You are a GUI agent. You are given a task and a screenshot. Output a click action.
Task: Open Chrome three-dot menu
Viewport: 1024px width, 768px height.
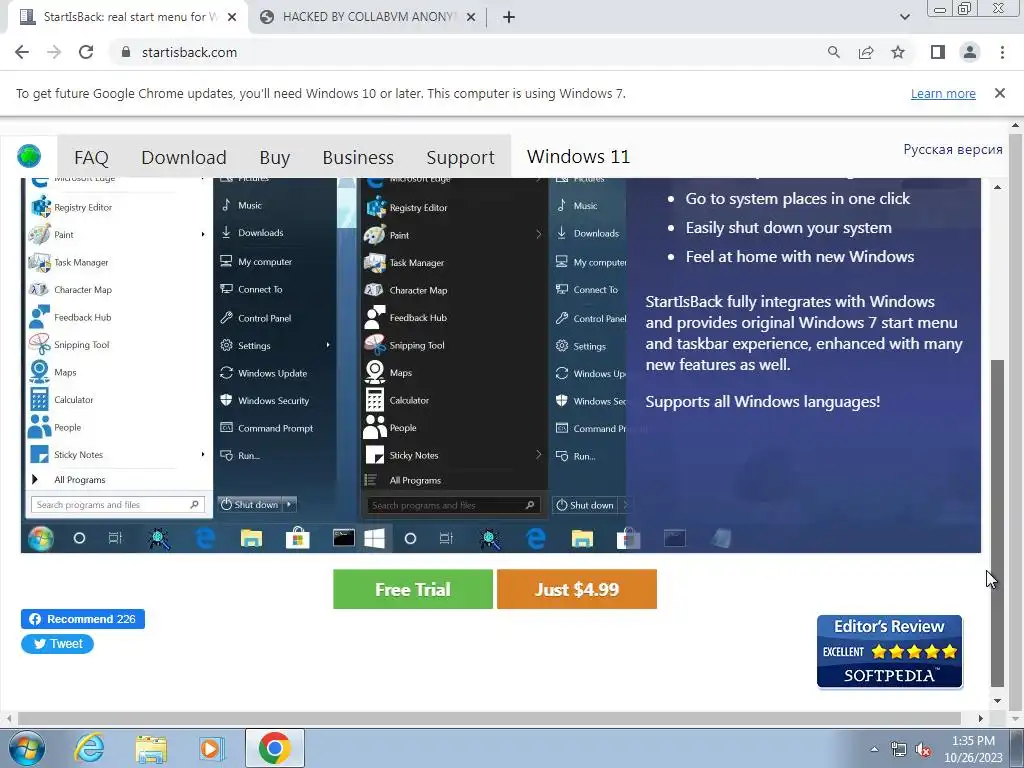click(x=1002, y=52)
